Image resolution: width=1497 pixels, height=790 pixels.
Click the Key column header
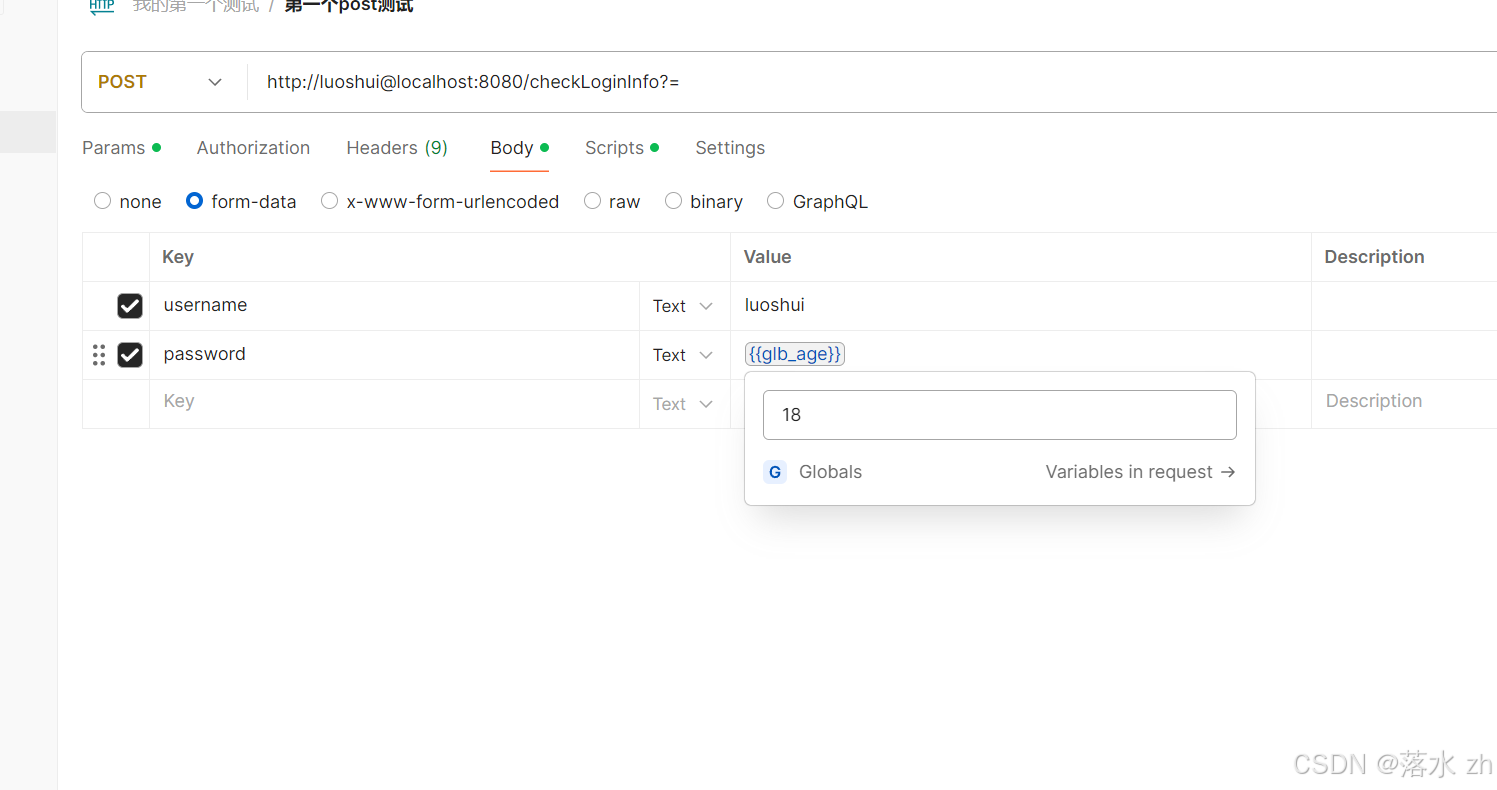click(x=178, y=257)
